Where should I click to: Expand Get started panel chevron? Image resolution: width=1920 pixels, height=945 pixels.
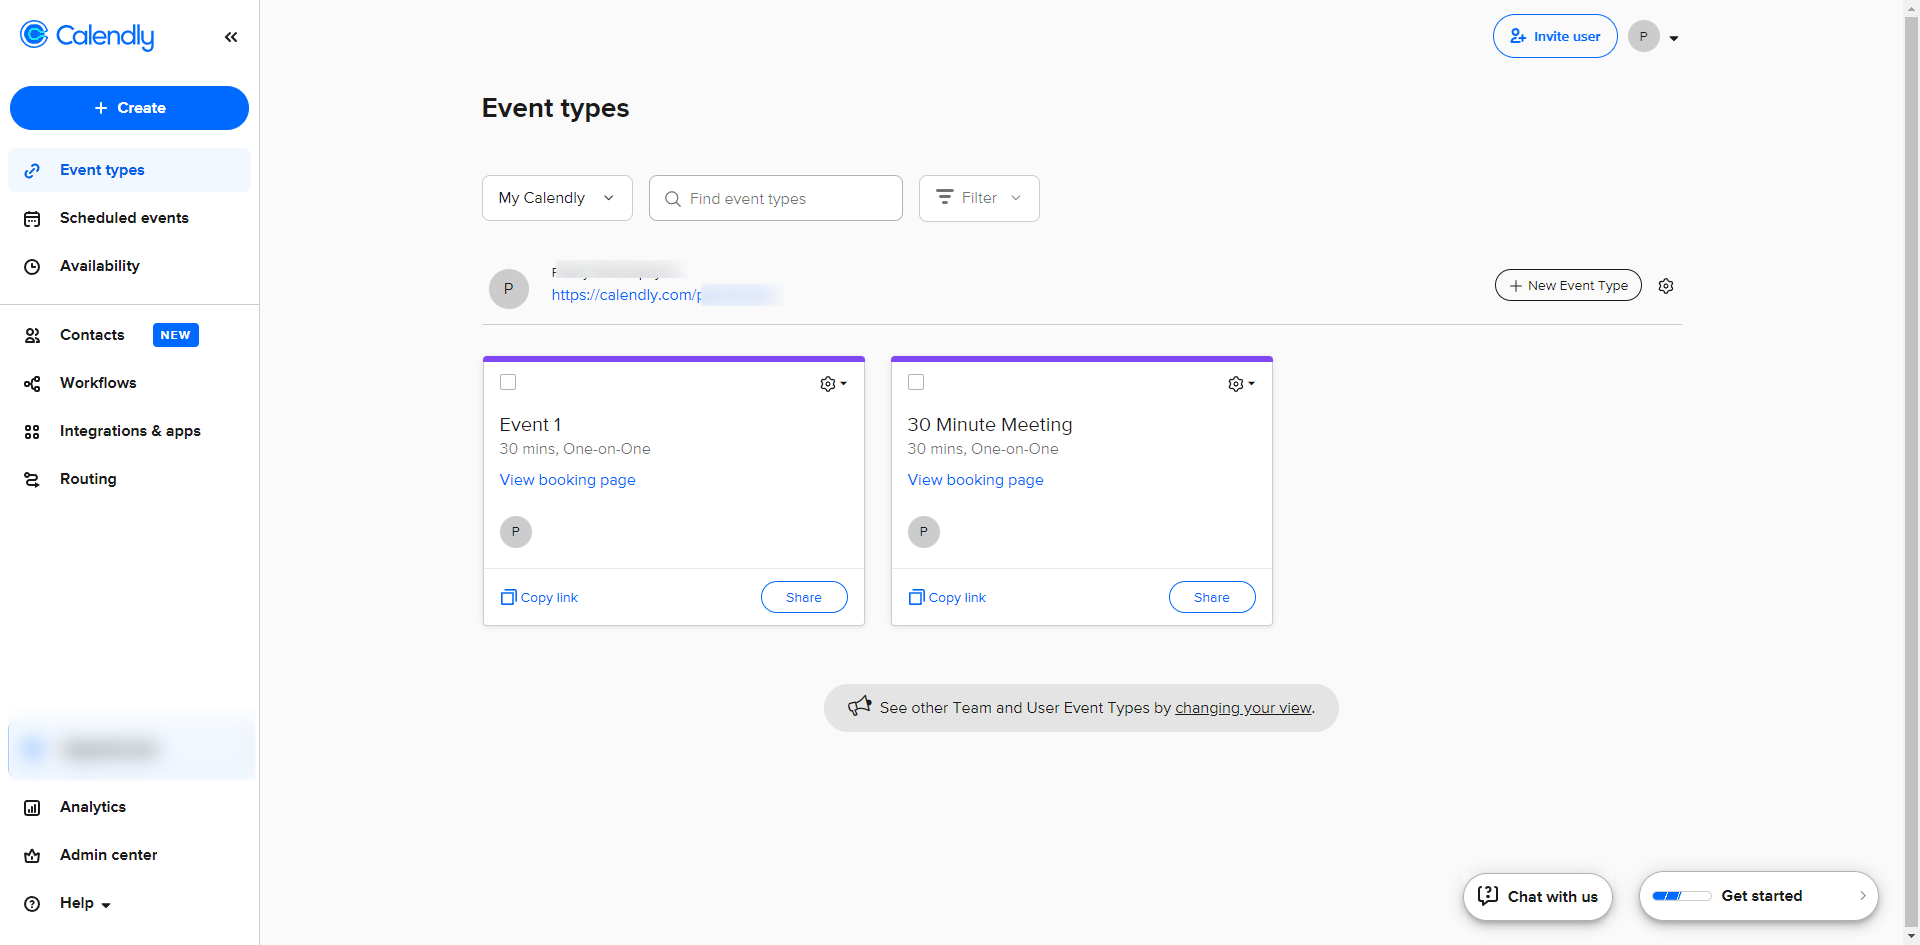coord(1863,896)
